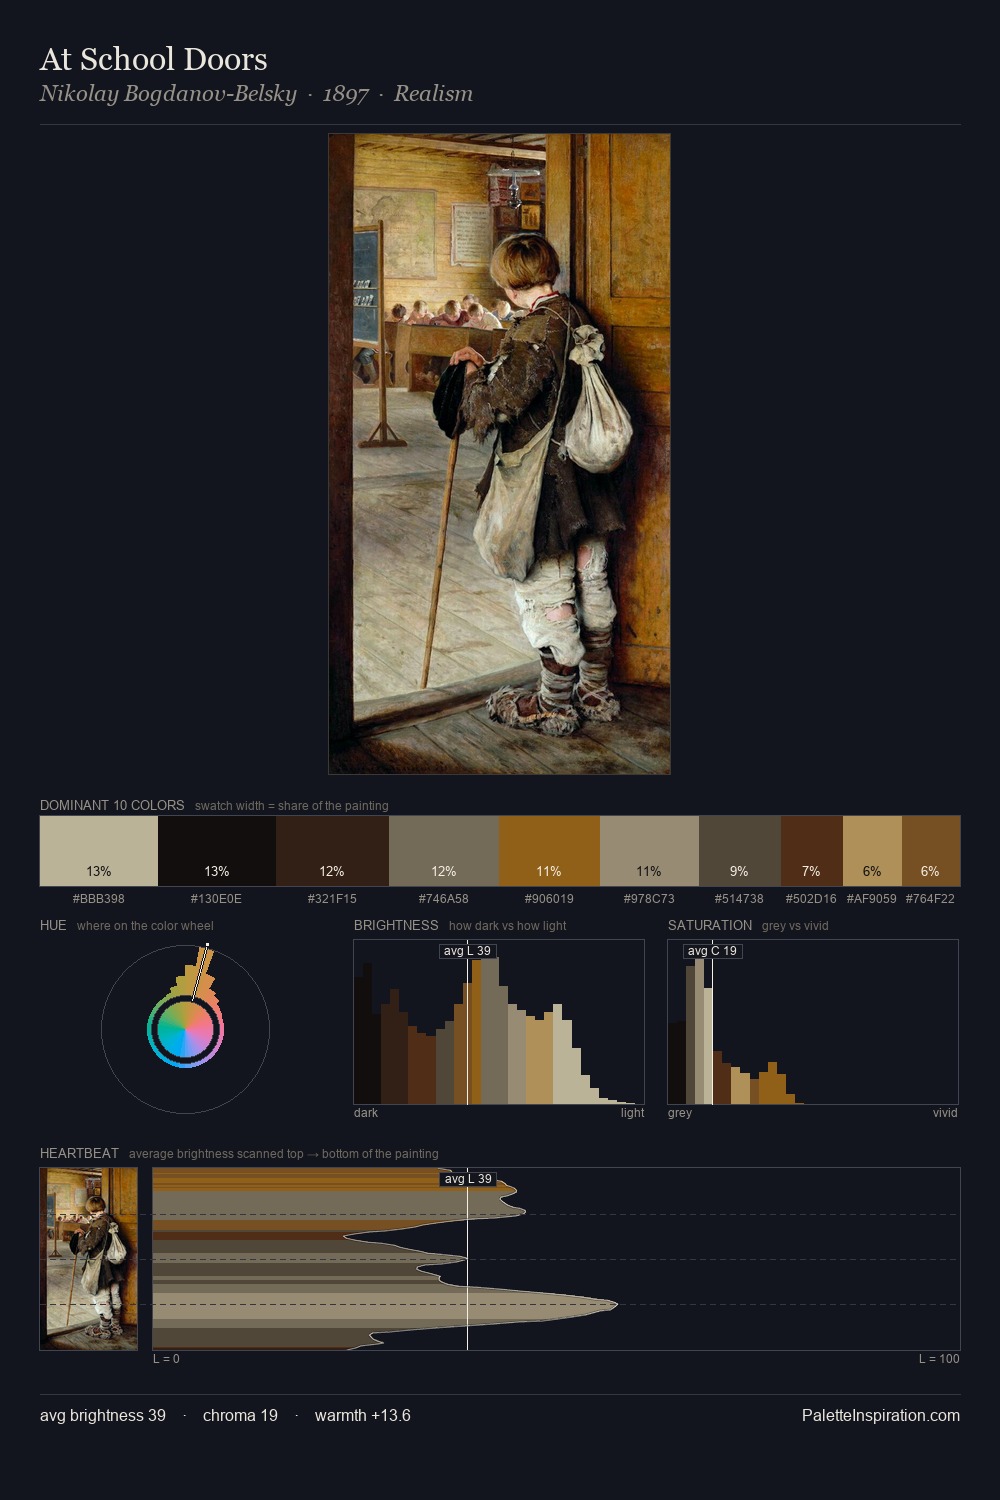Open the small heartbeat painting thumbnail
Viewport: 1000px width, 1500px height.
click(x=89, y=1259)
